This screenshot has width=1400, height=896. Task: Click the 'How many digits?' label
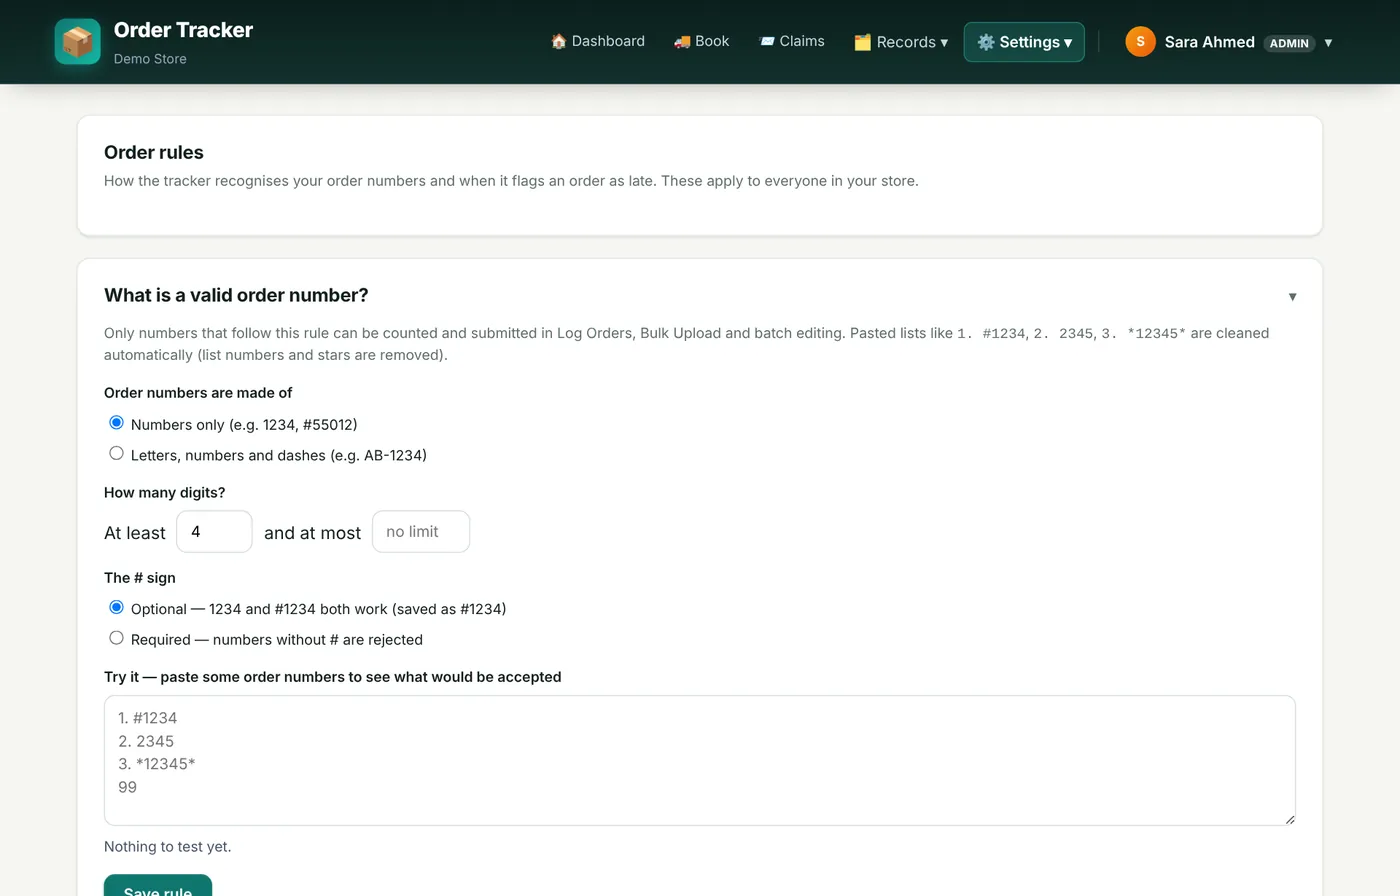[165, 492]
